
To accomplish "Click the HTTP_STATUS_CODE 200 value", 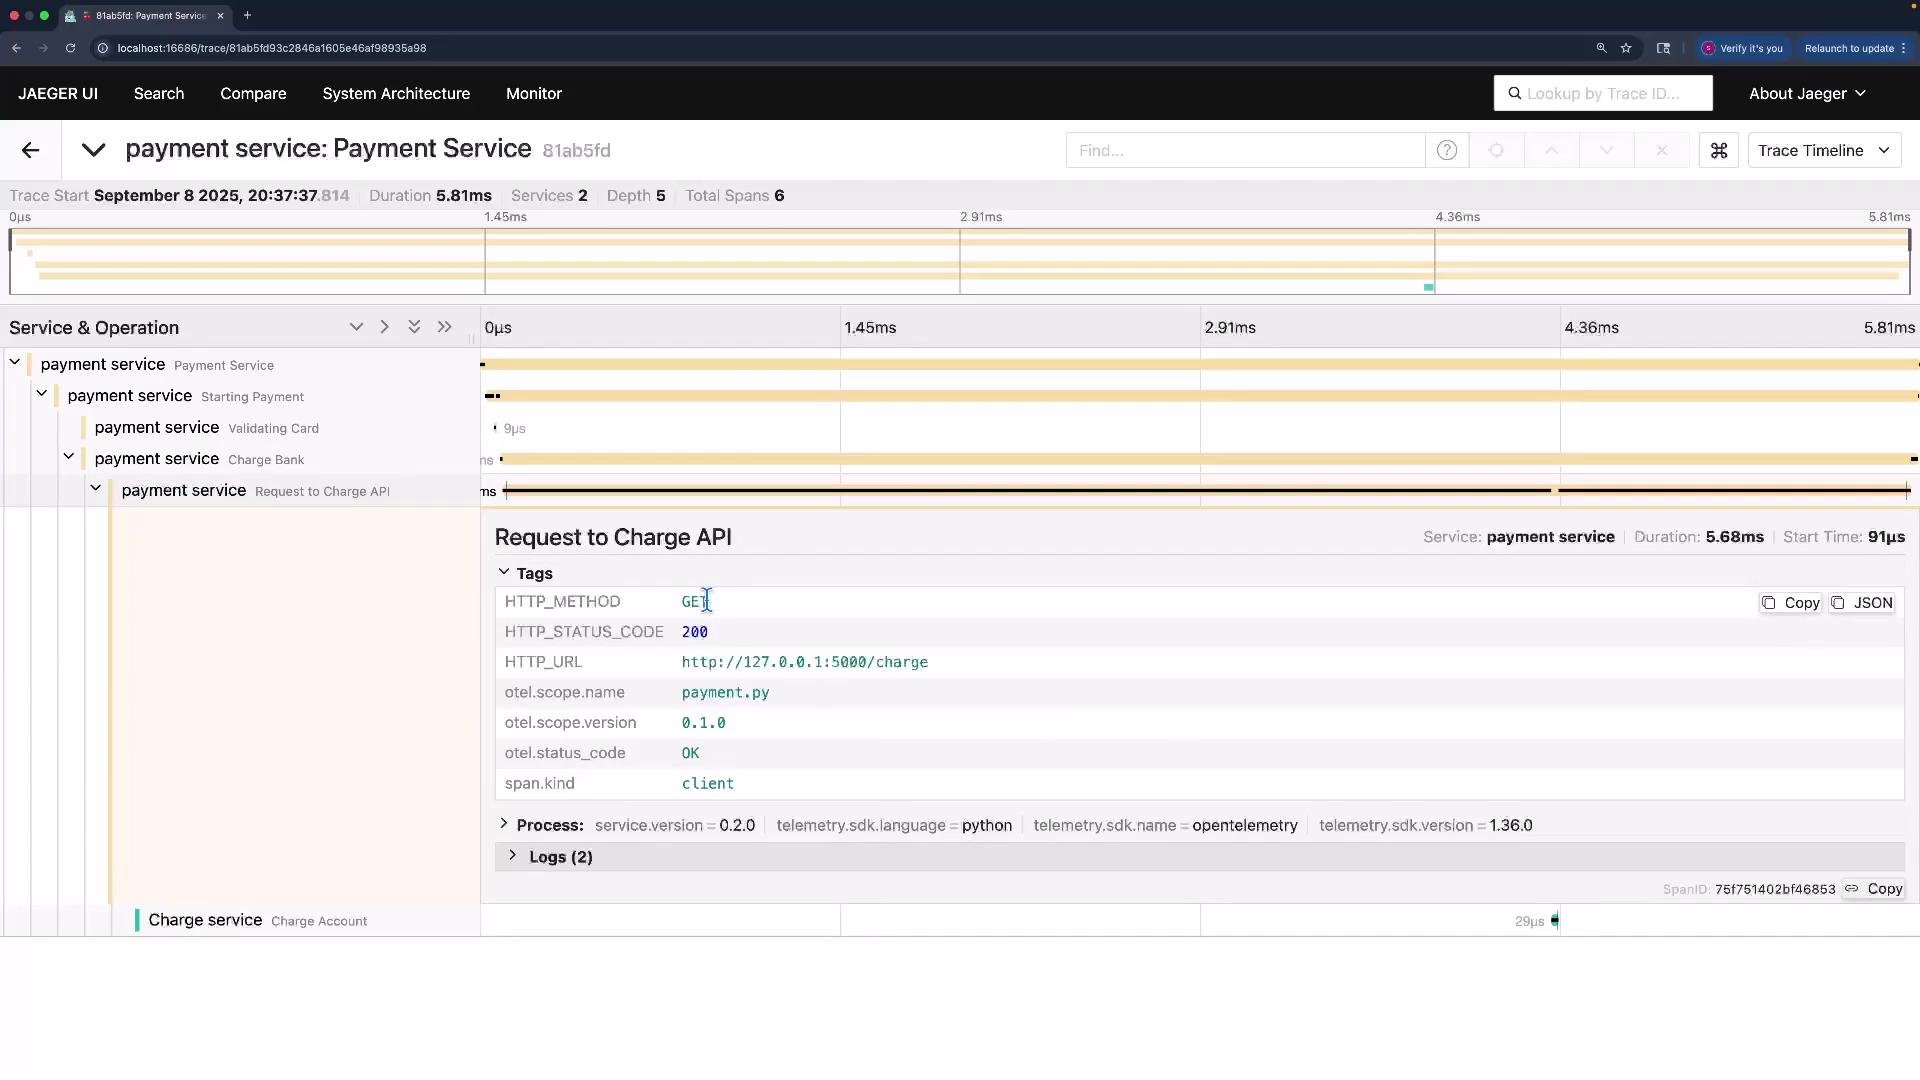I will pyautogui.click(x=695, y=632).
